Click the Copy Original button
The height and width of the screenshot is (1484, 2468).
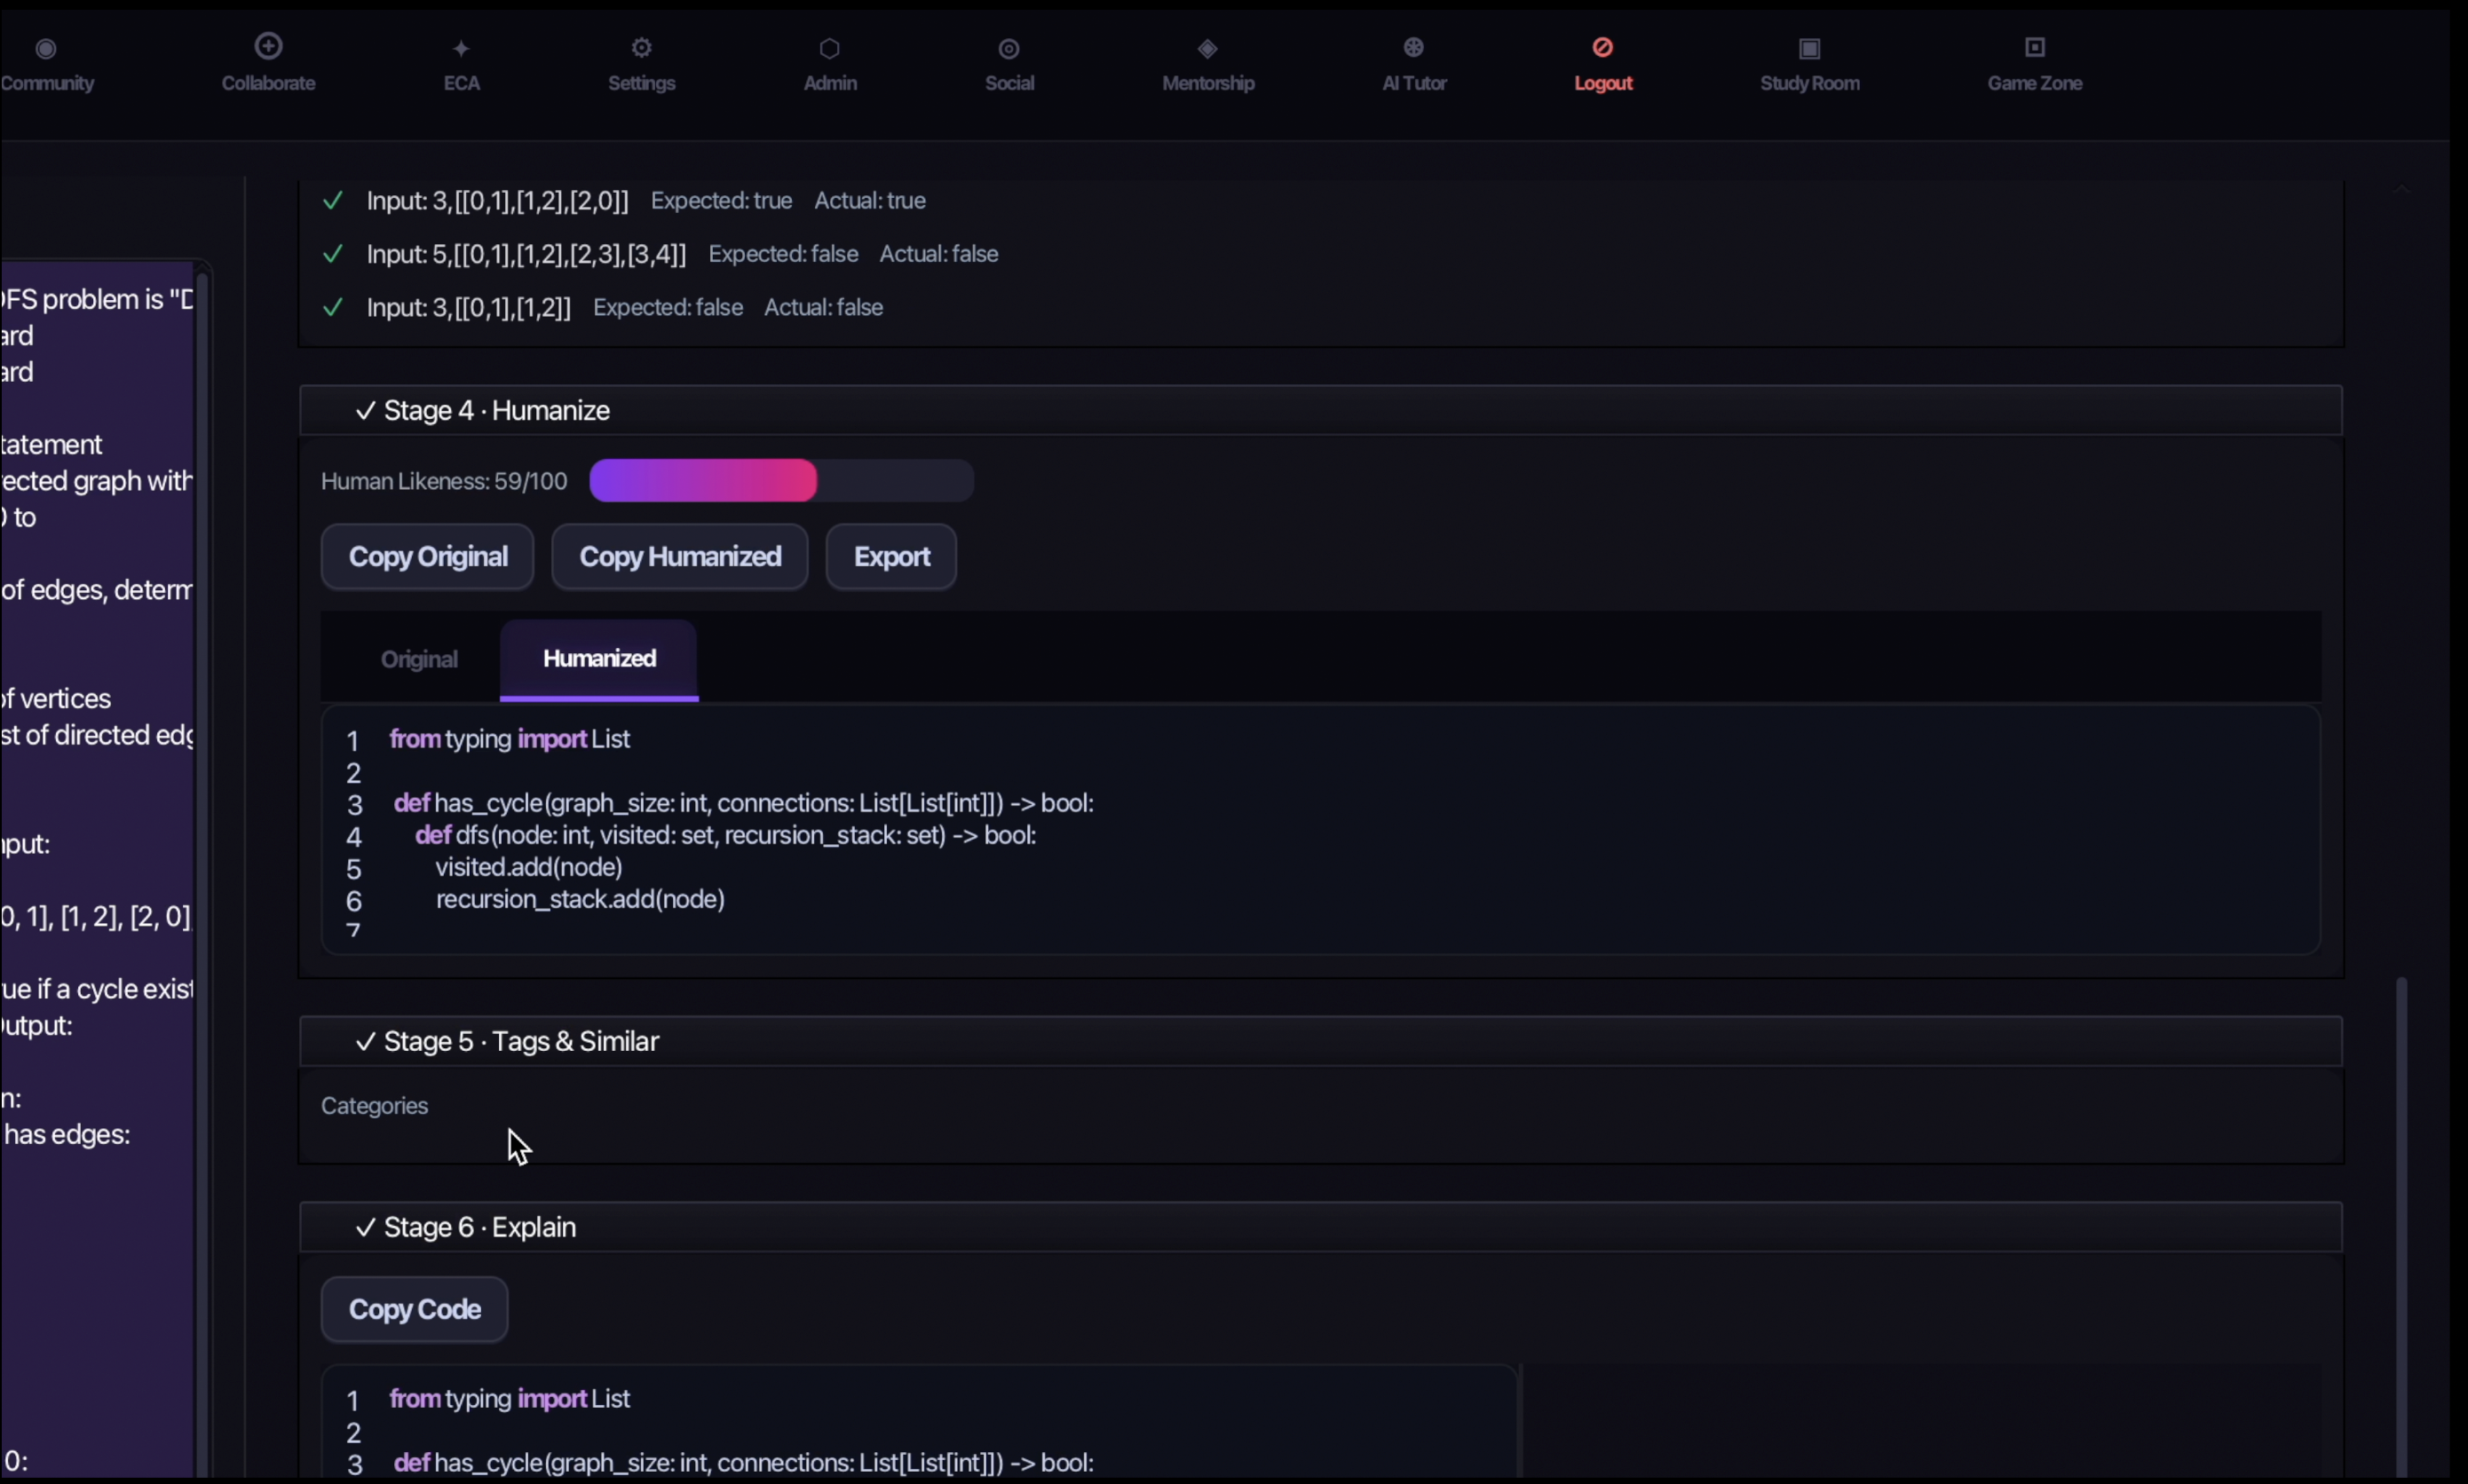(428, 557)
